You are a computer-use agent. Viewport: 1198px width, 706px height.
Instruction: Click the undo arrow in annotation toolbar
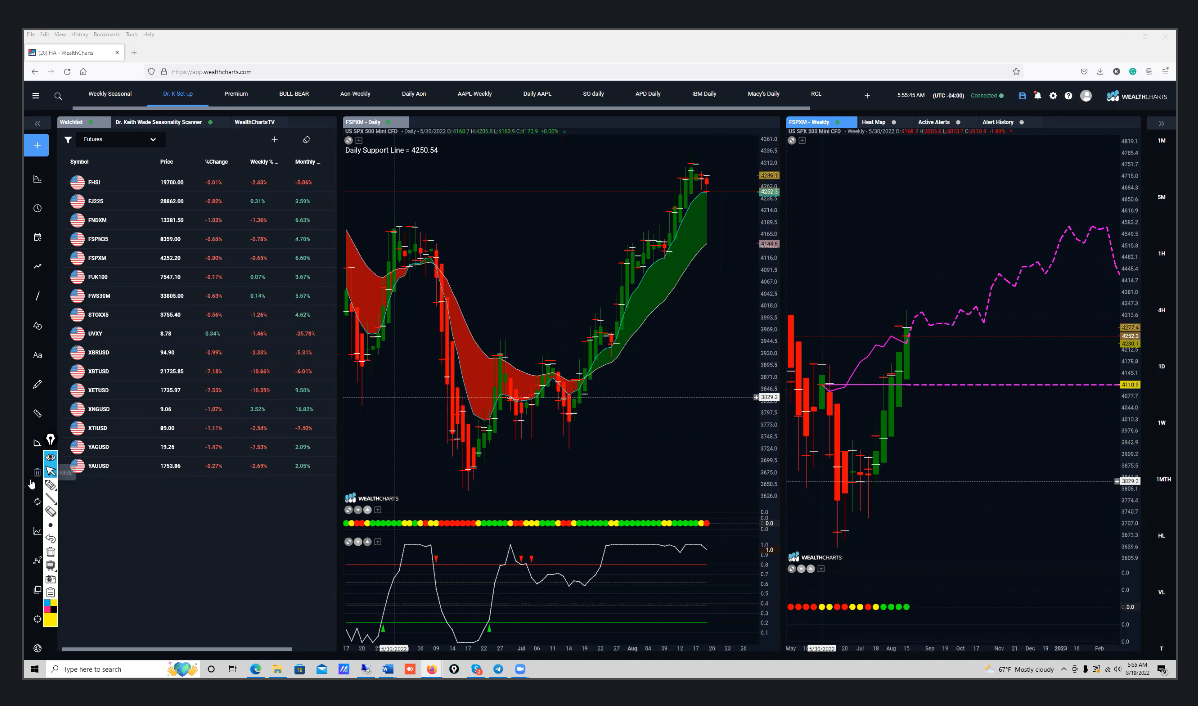click(x=50, y=538)
